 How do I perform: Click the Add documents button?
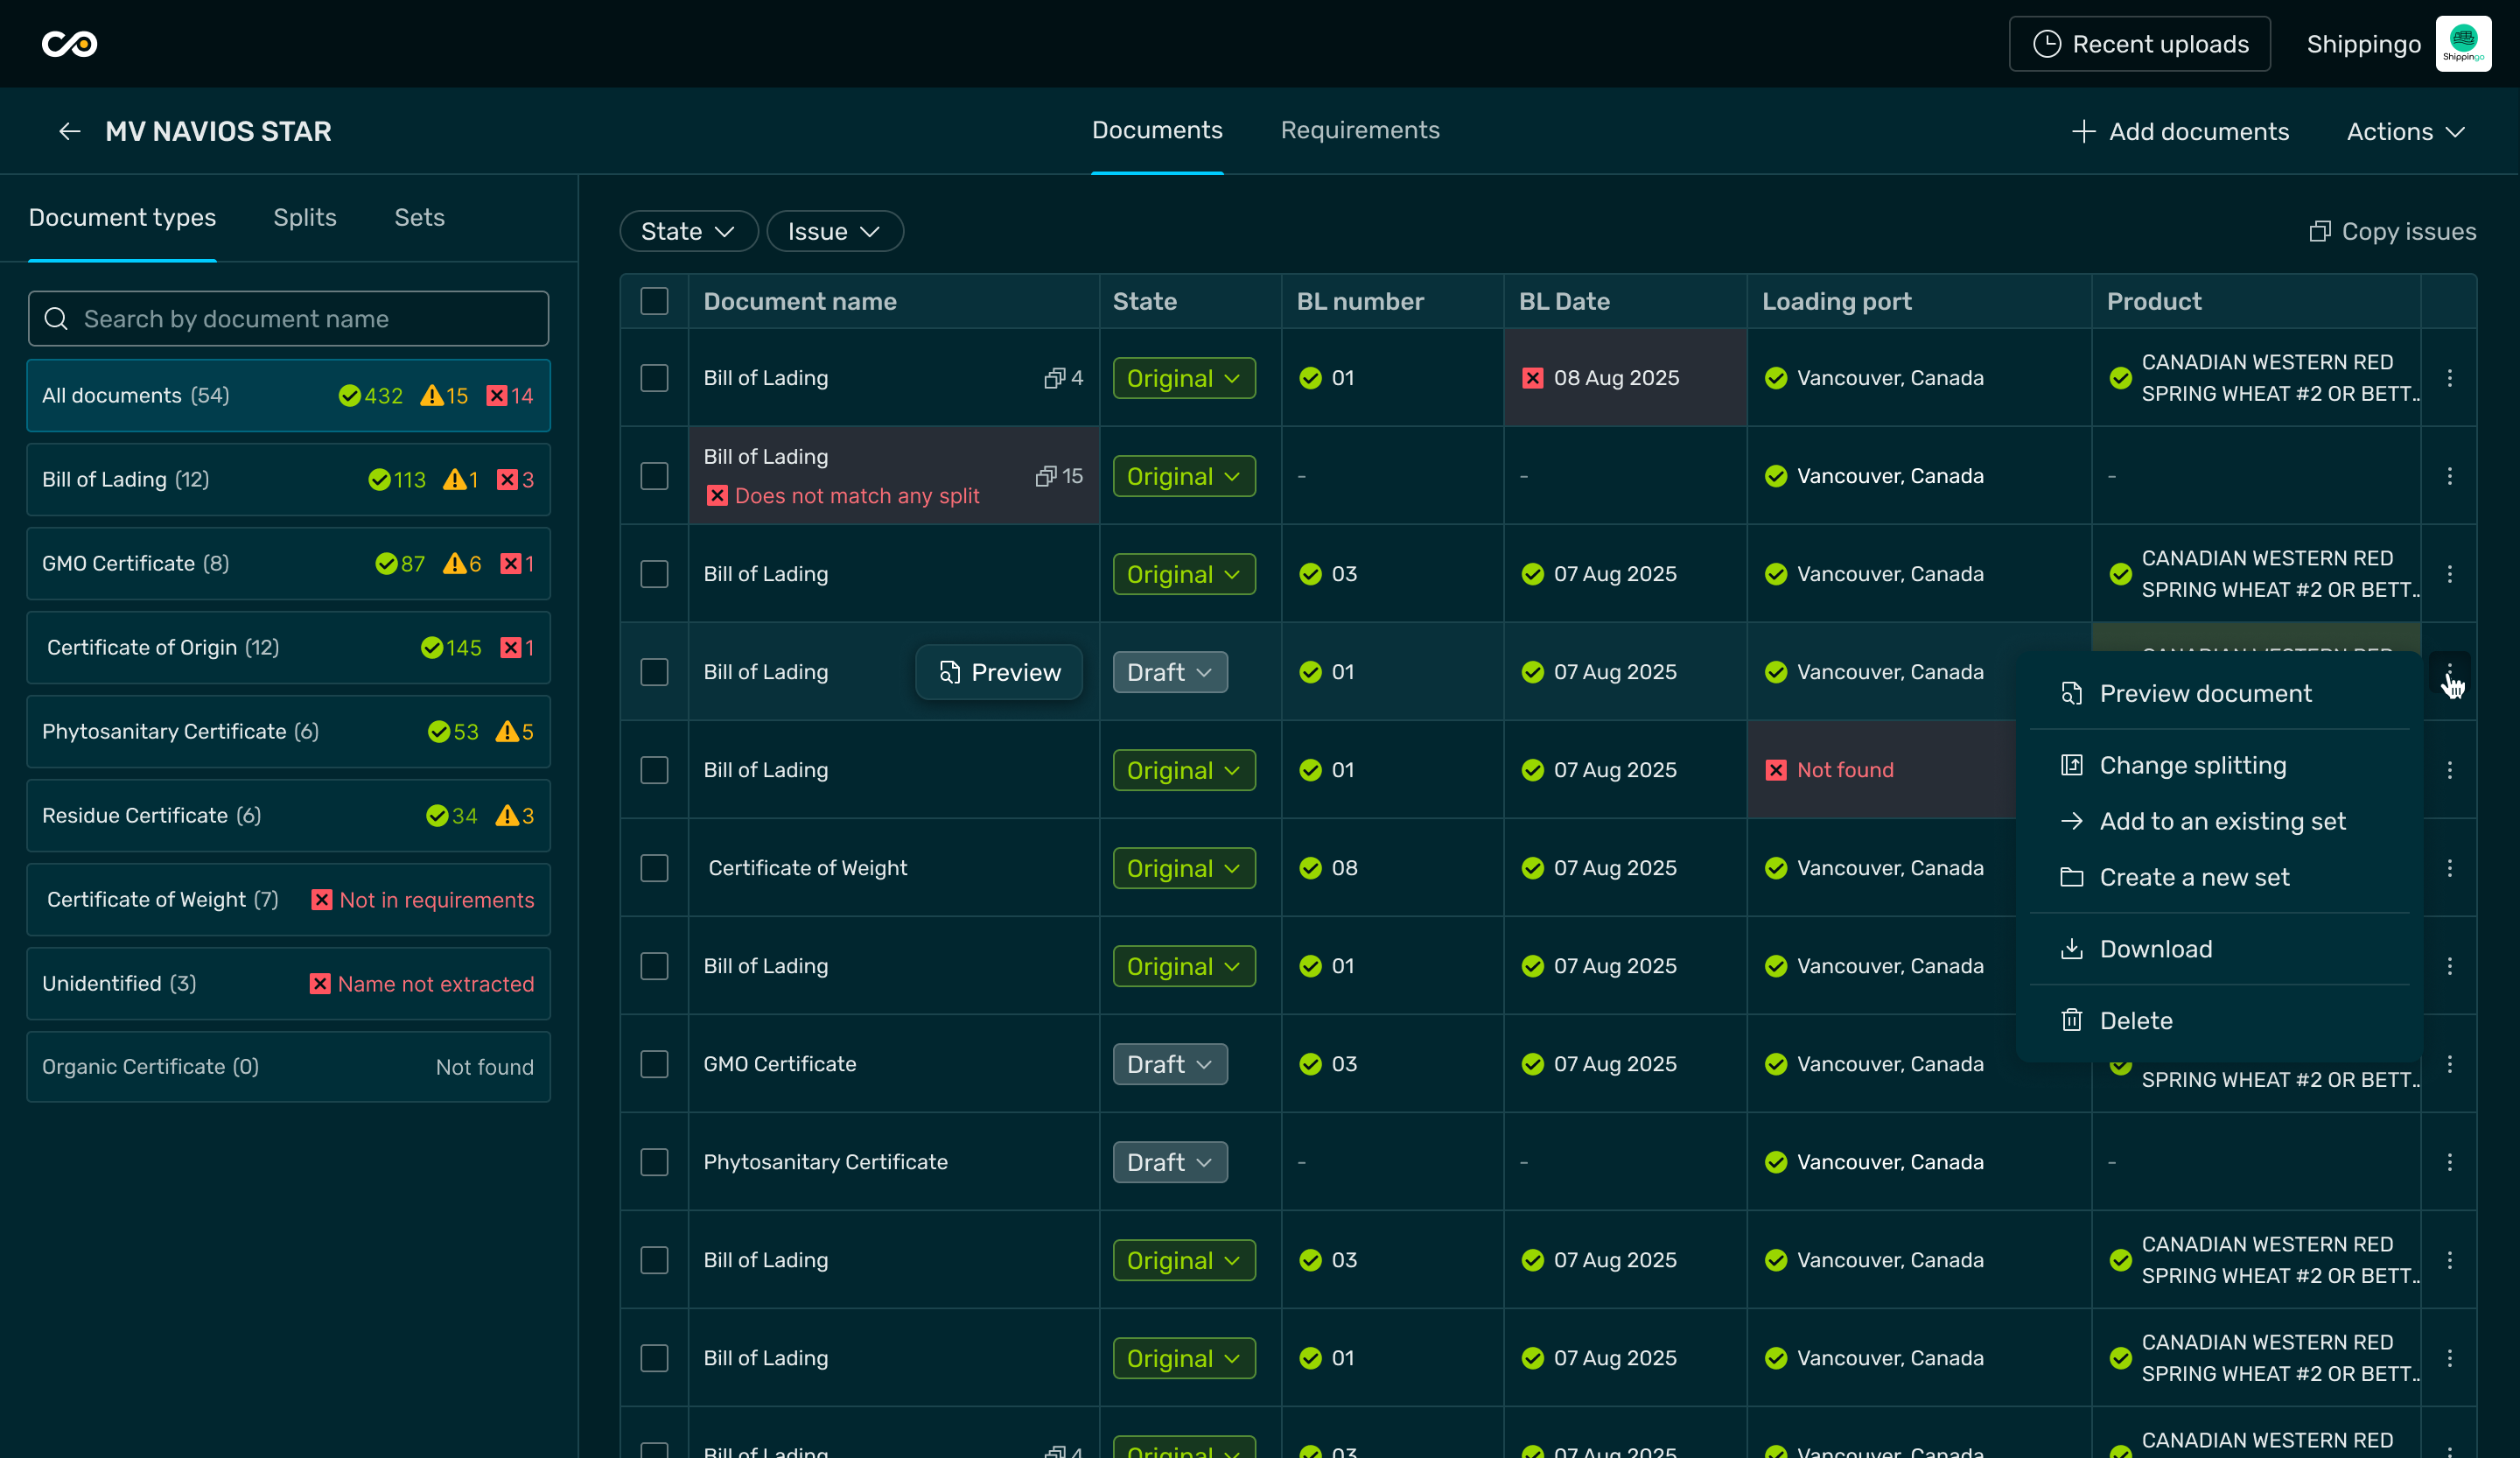click(2180, 131)
